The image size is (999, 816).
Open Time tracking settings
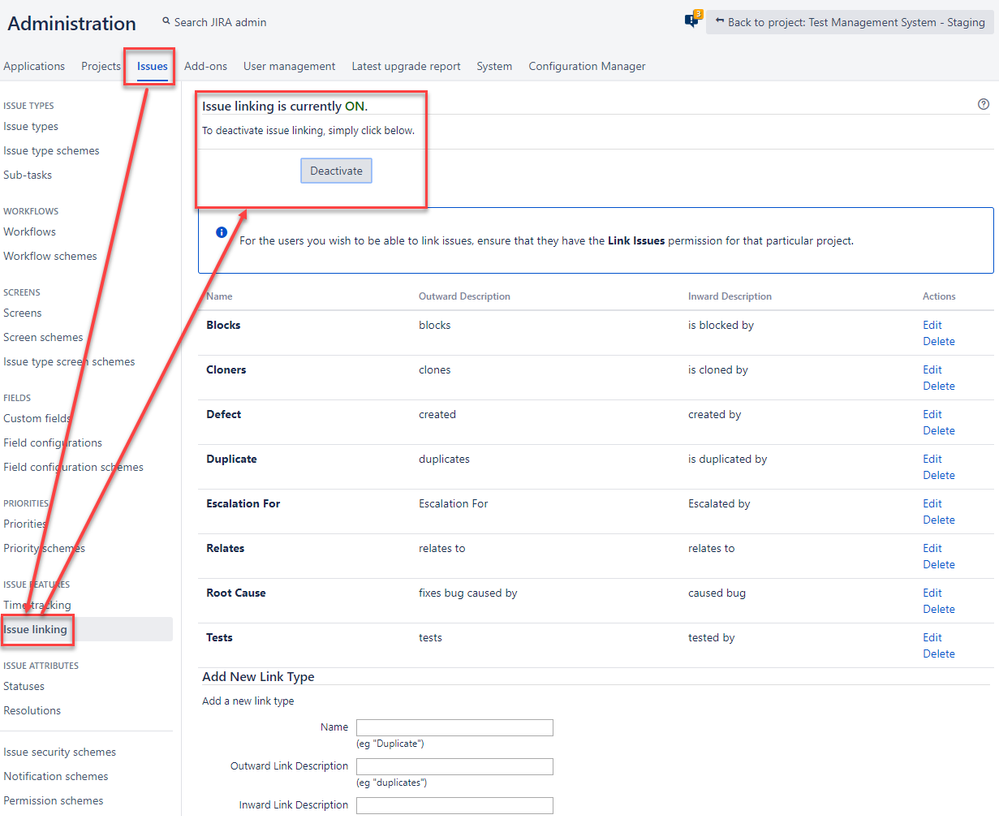click(x=37, y=605)
